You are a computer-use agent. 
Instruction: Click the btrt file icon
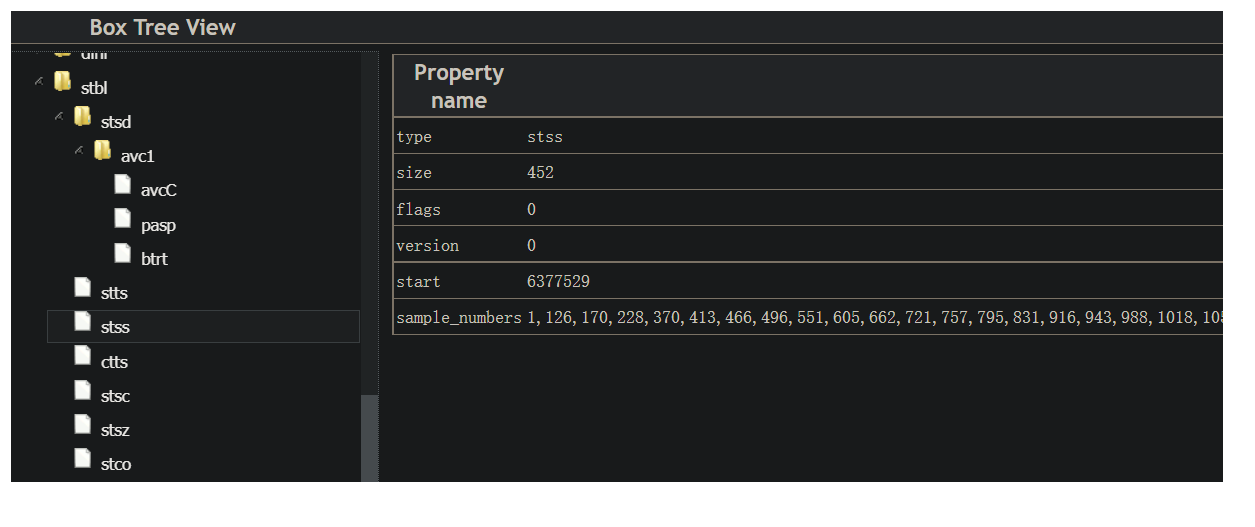123,253
